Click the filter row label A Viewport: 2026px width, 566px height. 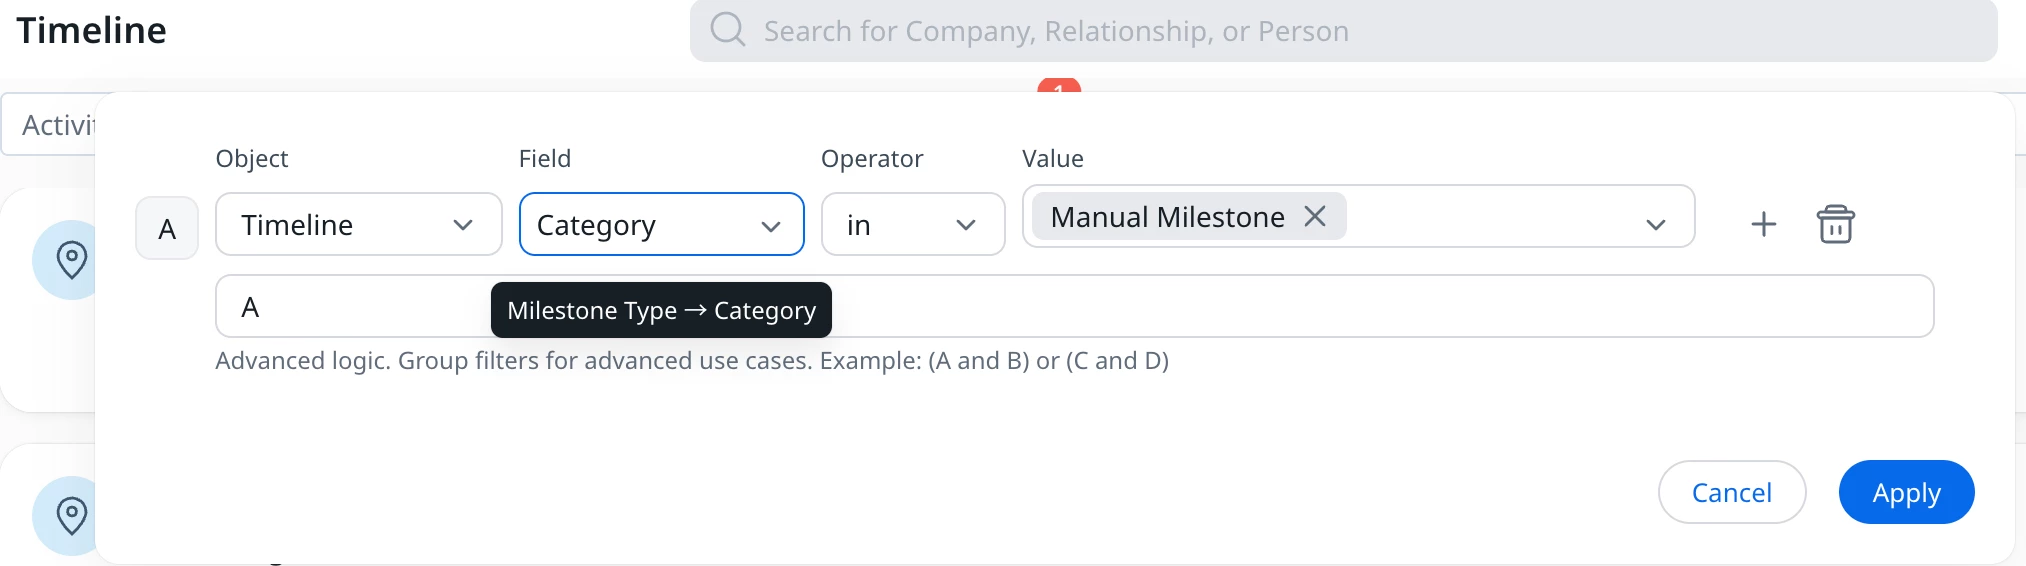(x=167, y=229)
